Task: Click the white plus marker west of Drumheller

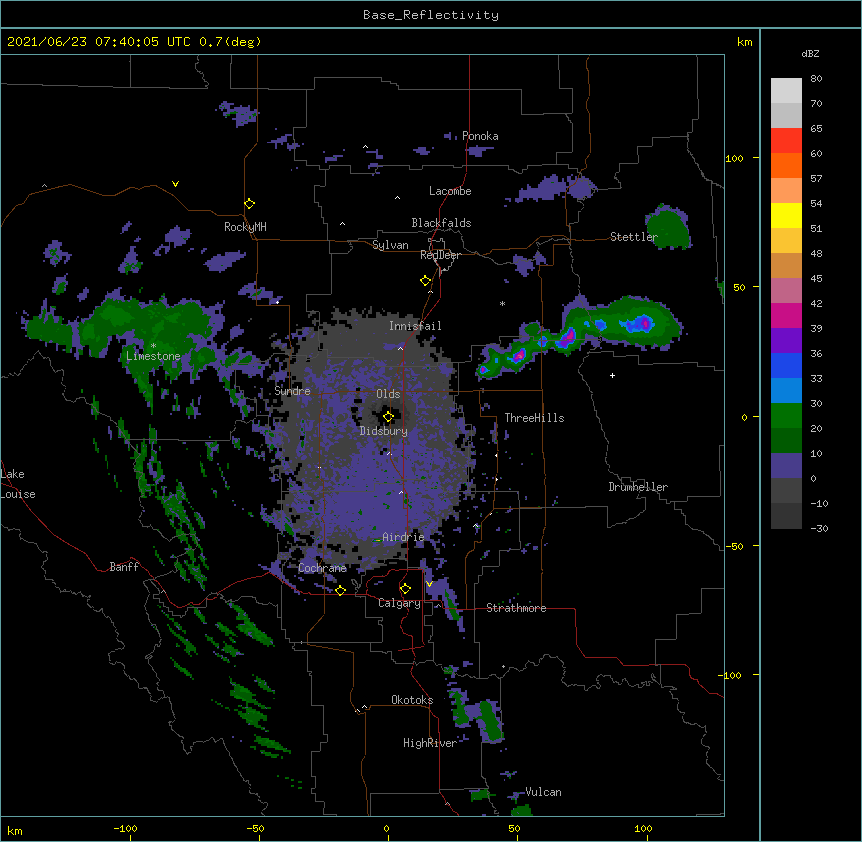Action: click(x=612, y=375)
